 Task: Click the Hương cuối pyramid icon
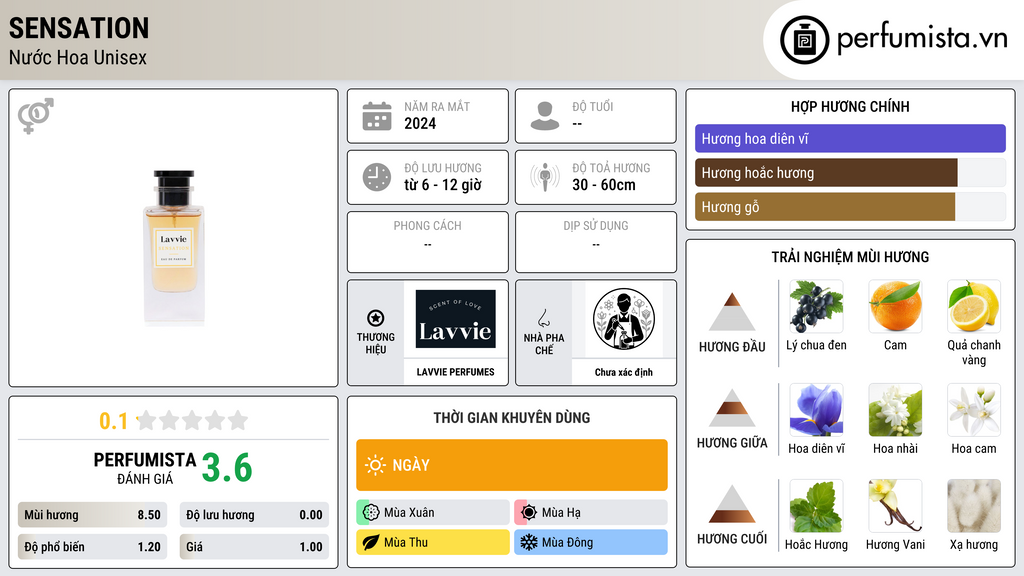[732, 504]
